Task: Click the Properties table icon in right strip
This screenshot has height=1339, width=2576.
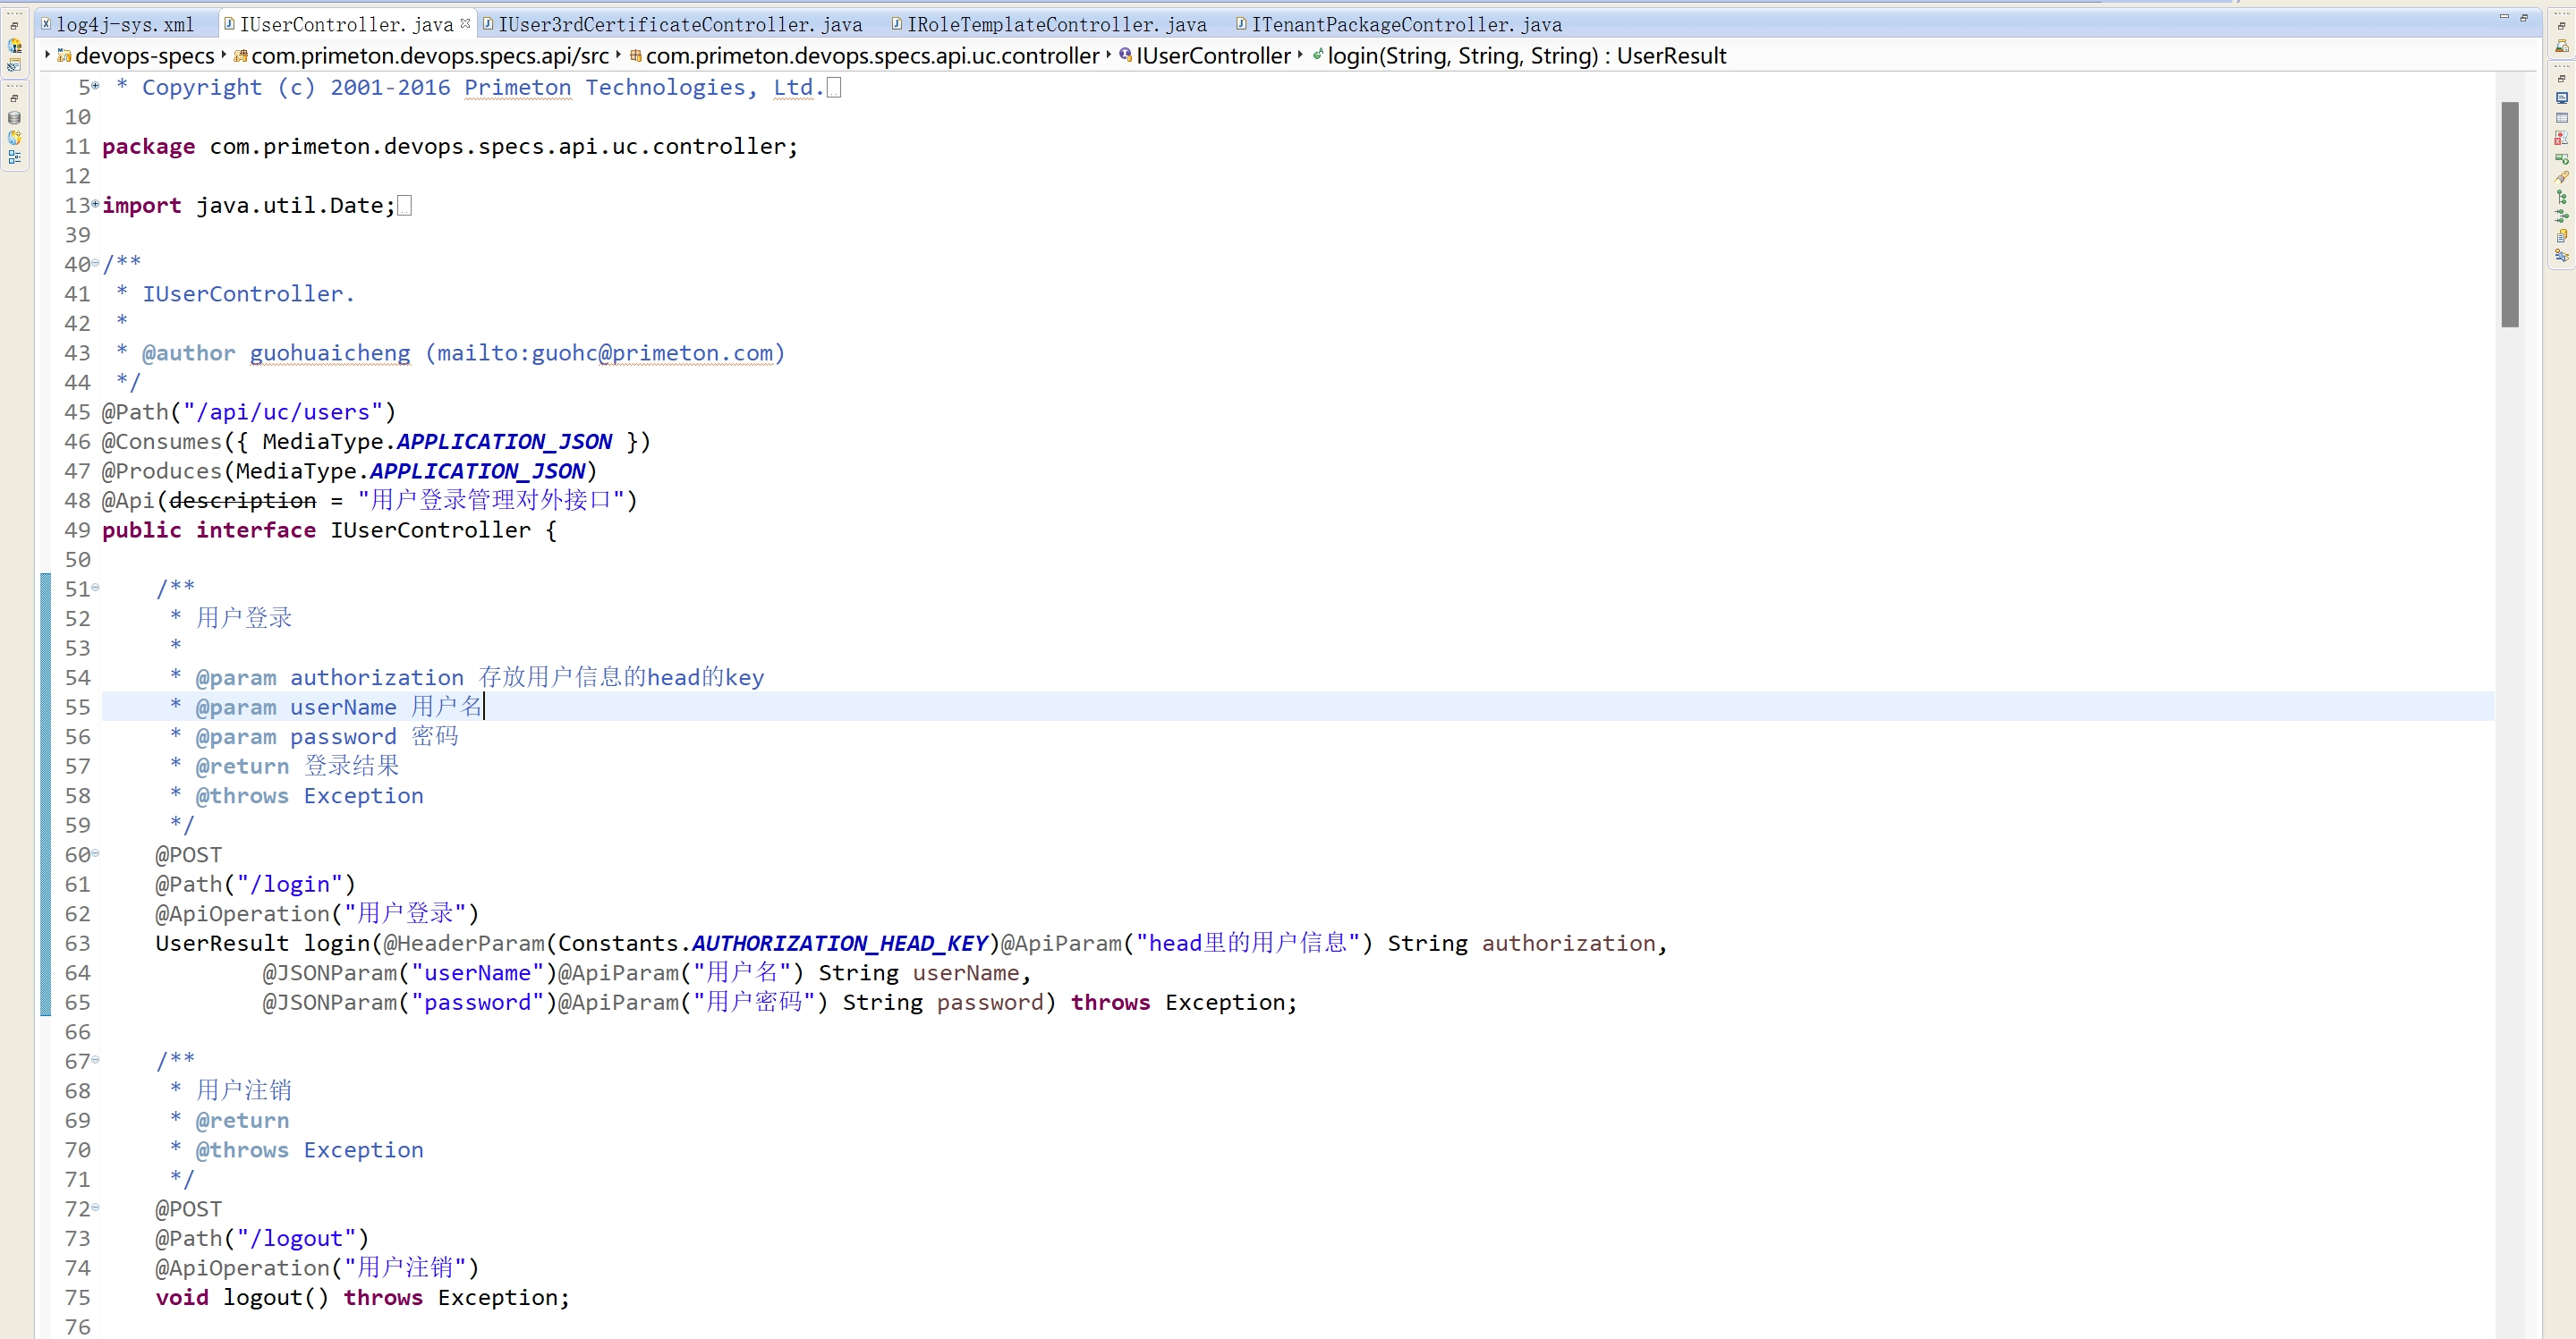Action: click(x=2562, y=117)
